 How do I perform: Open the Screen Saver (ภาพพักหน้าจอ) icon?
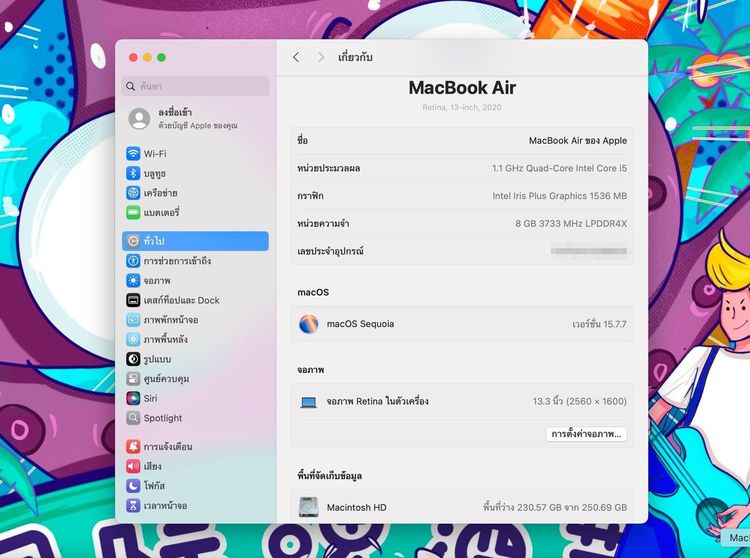[133, 319]
